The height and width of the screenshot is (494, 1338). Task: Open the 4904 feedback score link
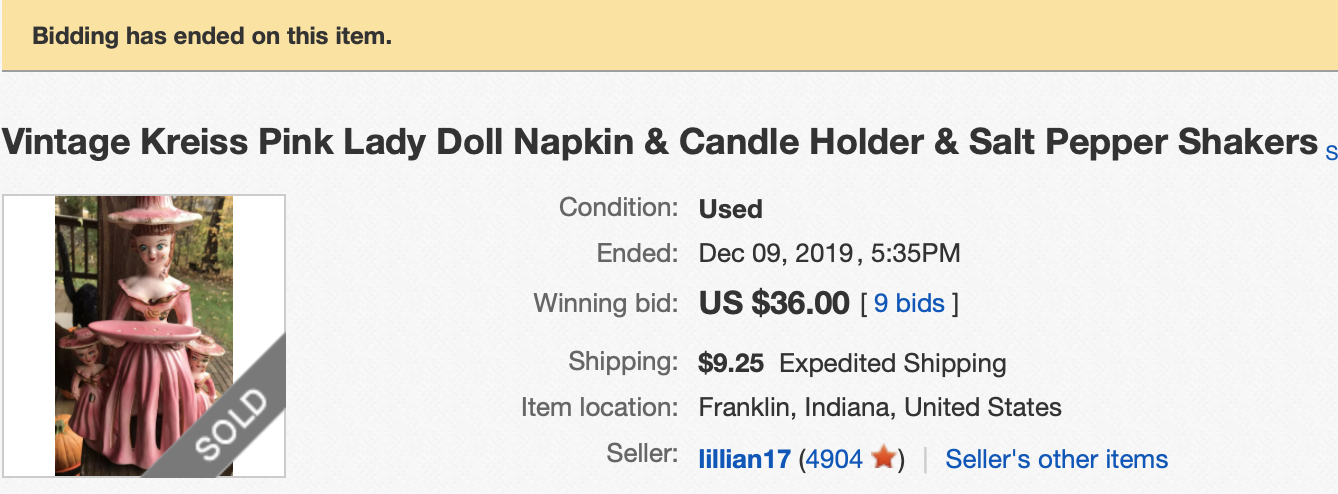point(834,460)
